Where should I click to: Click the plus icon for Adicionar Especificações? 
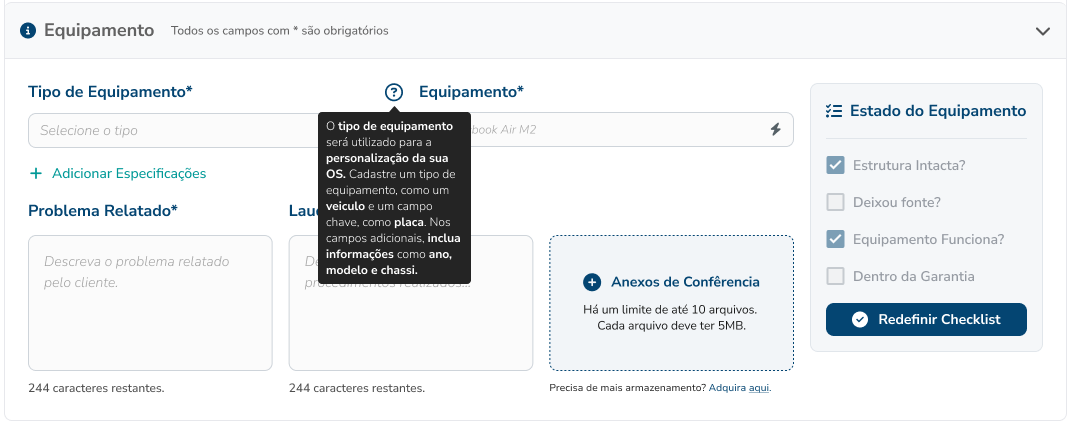pos(36,173)
